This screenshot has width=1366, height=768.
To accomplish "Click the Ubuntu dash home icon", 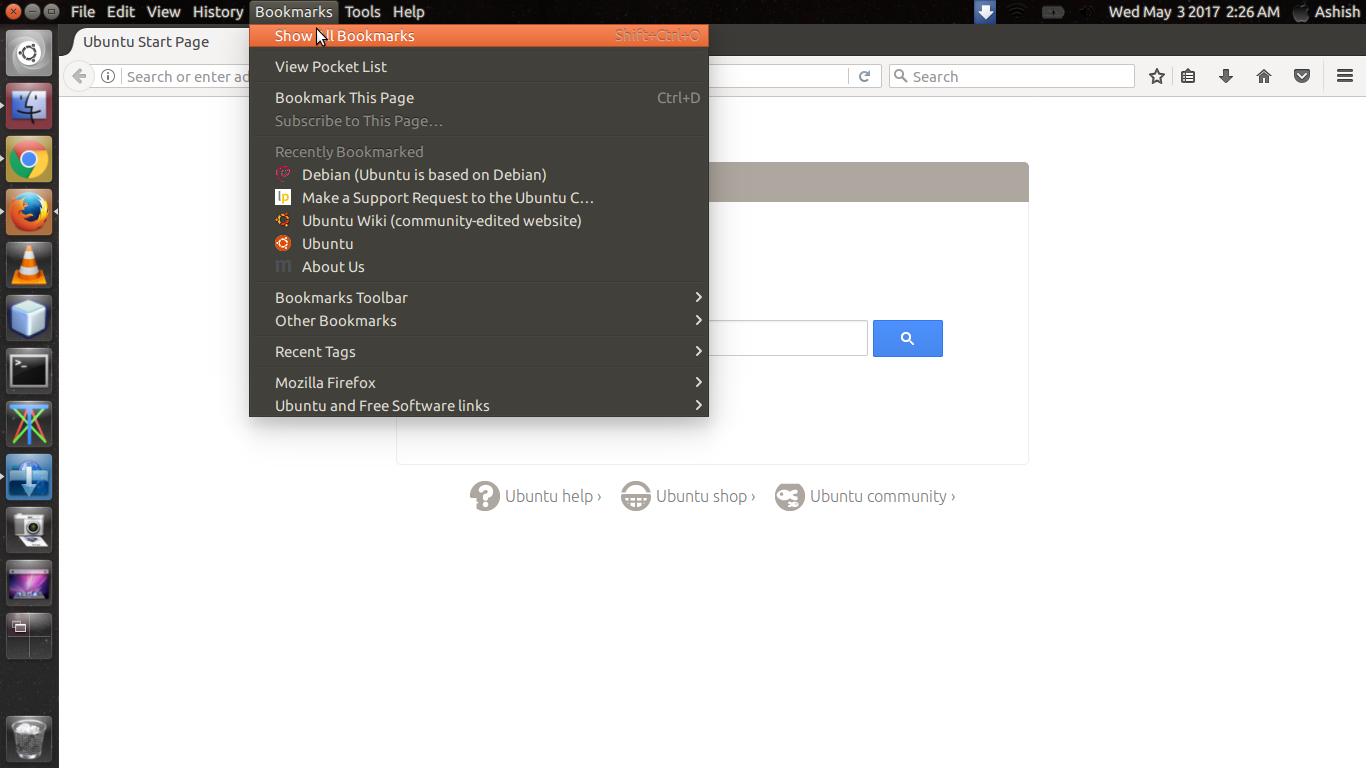I will [29, 53].
